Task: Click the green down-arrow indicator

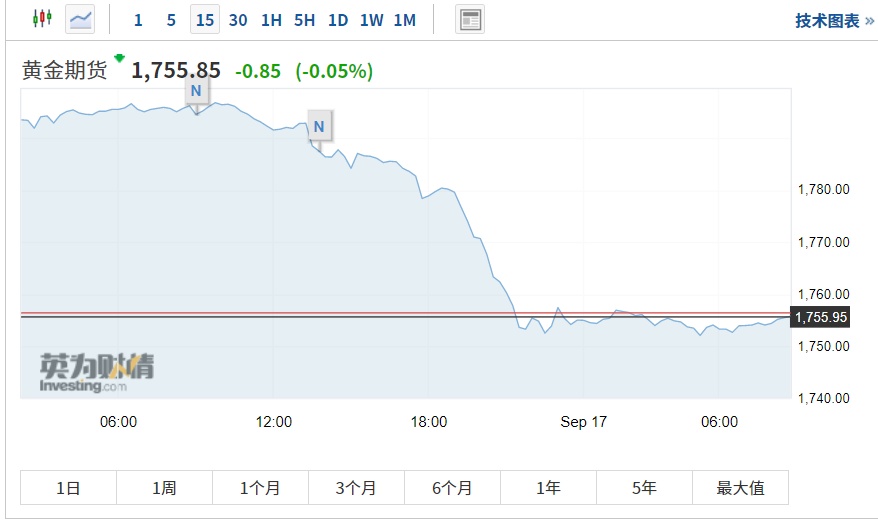Action: tap(120, 58)
